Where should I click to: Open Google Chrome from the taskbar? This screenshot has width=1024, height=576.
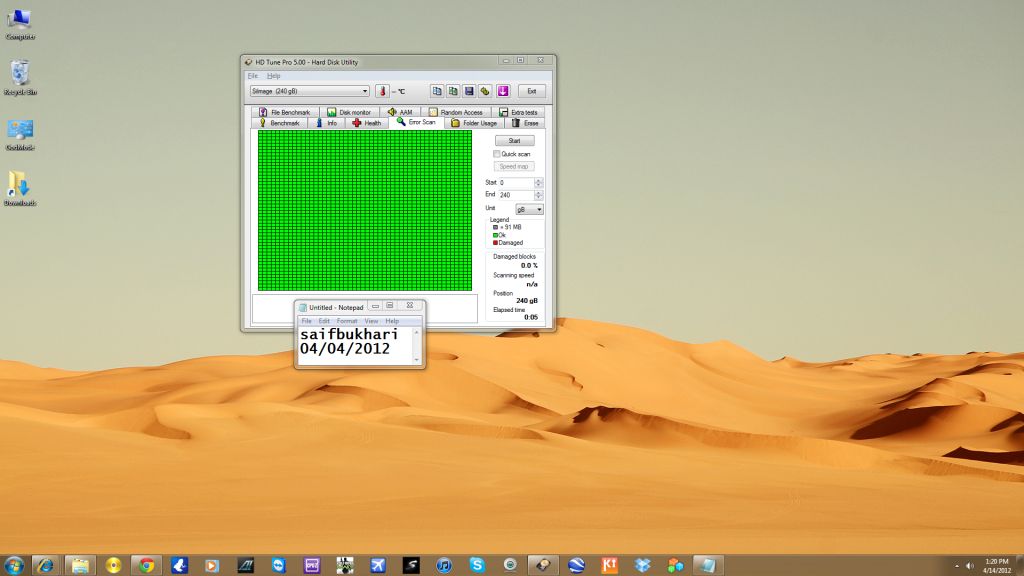click(146, 565)
